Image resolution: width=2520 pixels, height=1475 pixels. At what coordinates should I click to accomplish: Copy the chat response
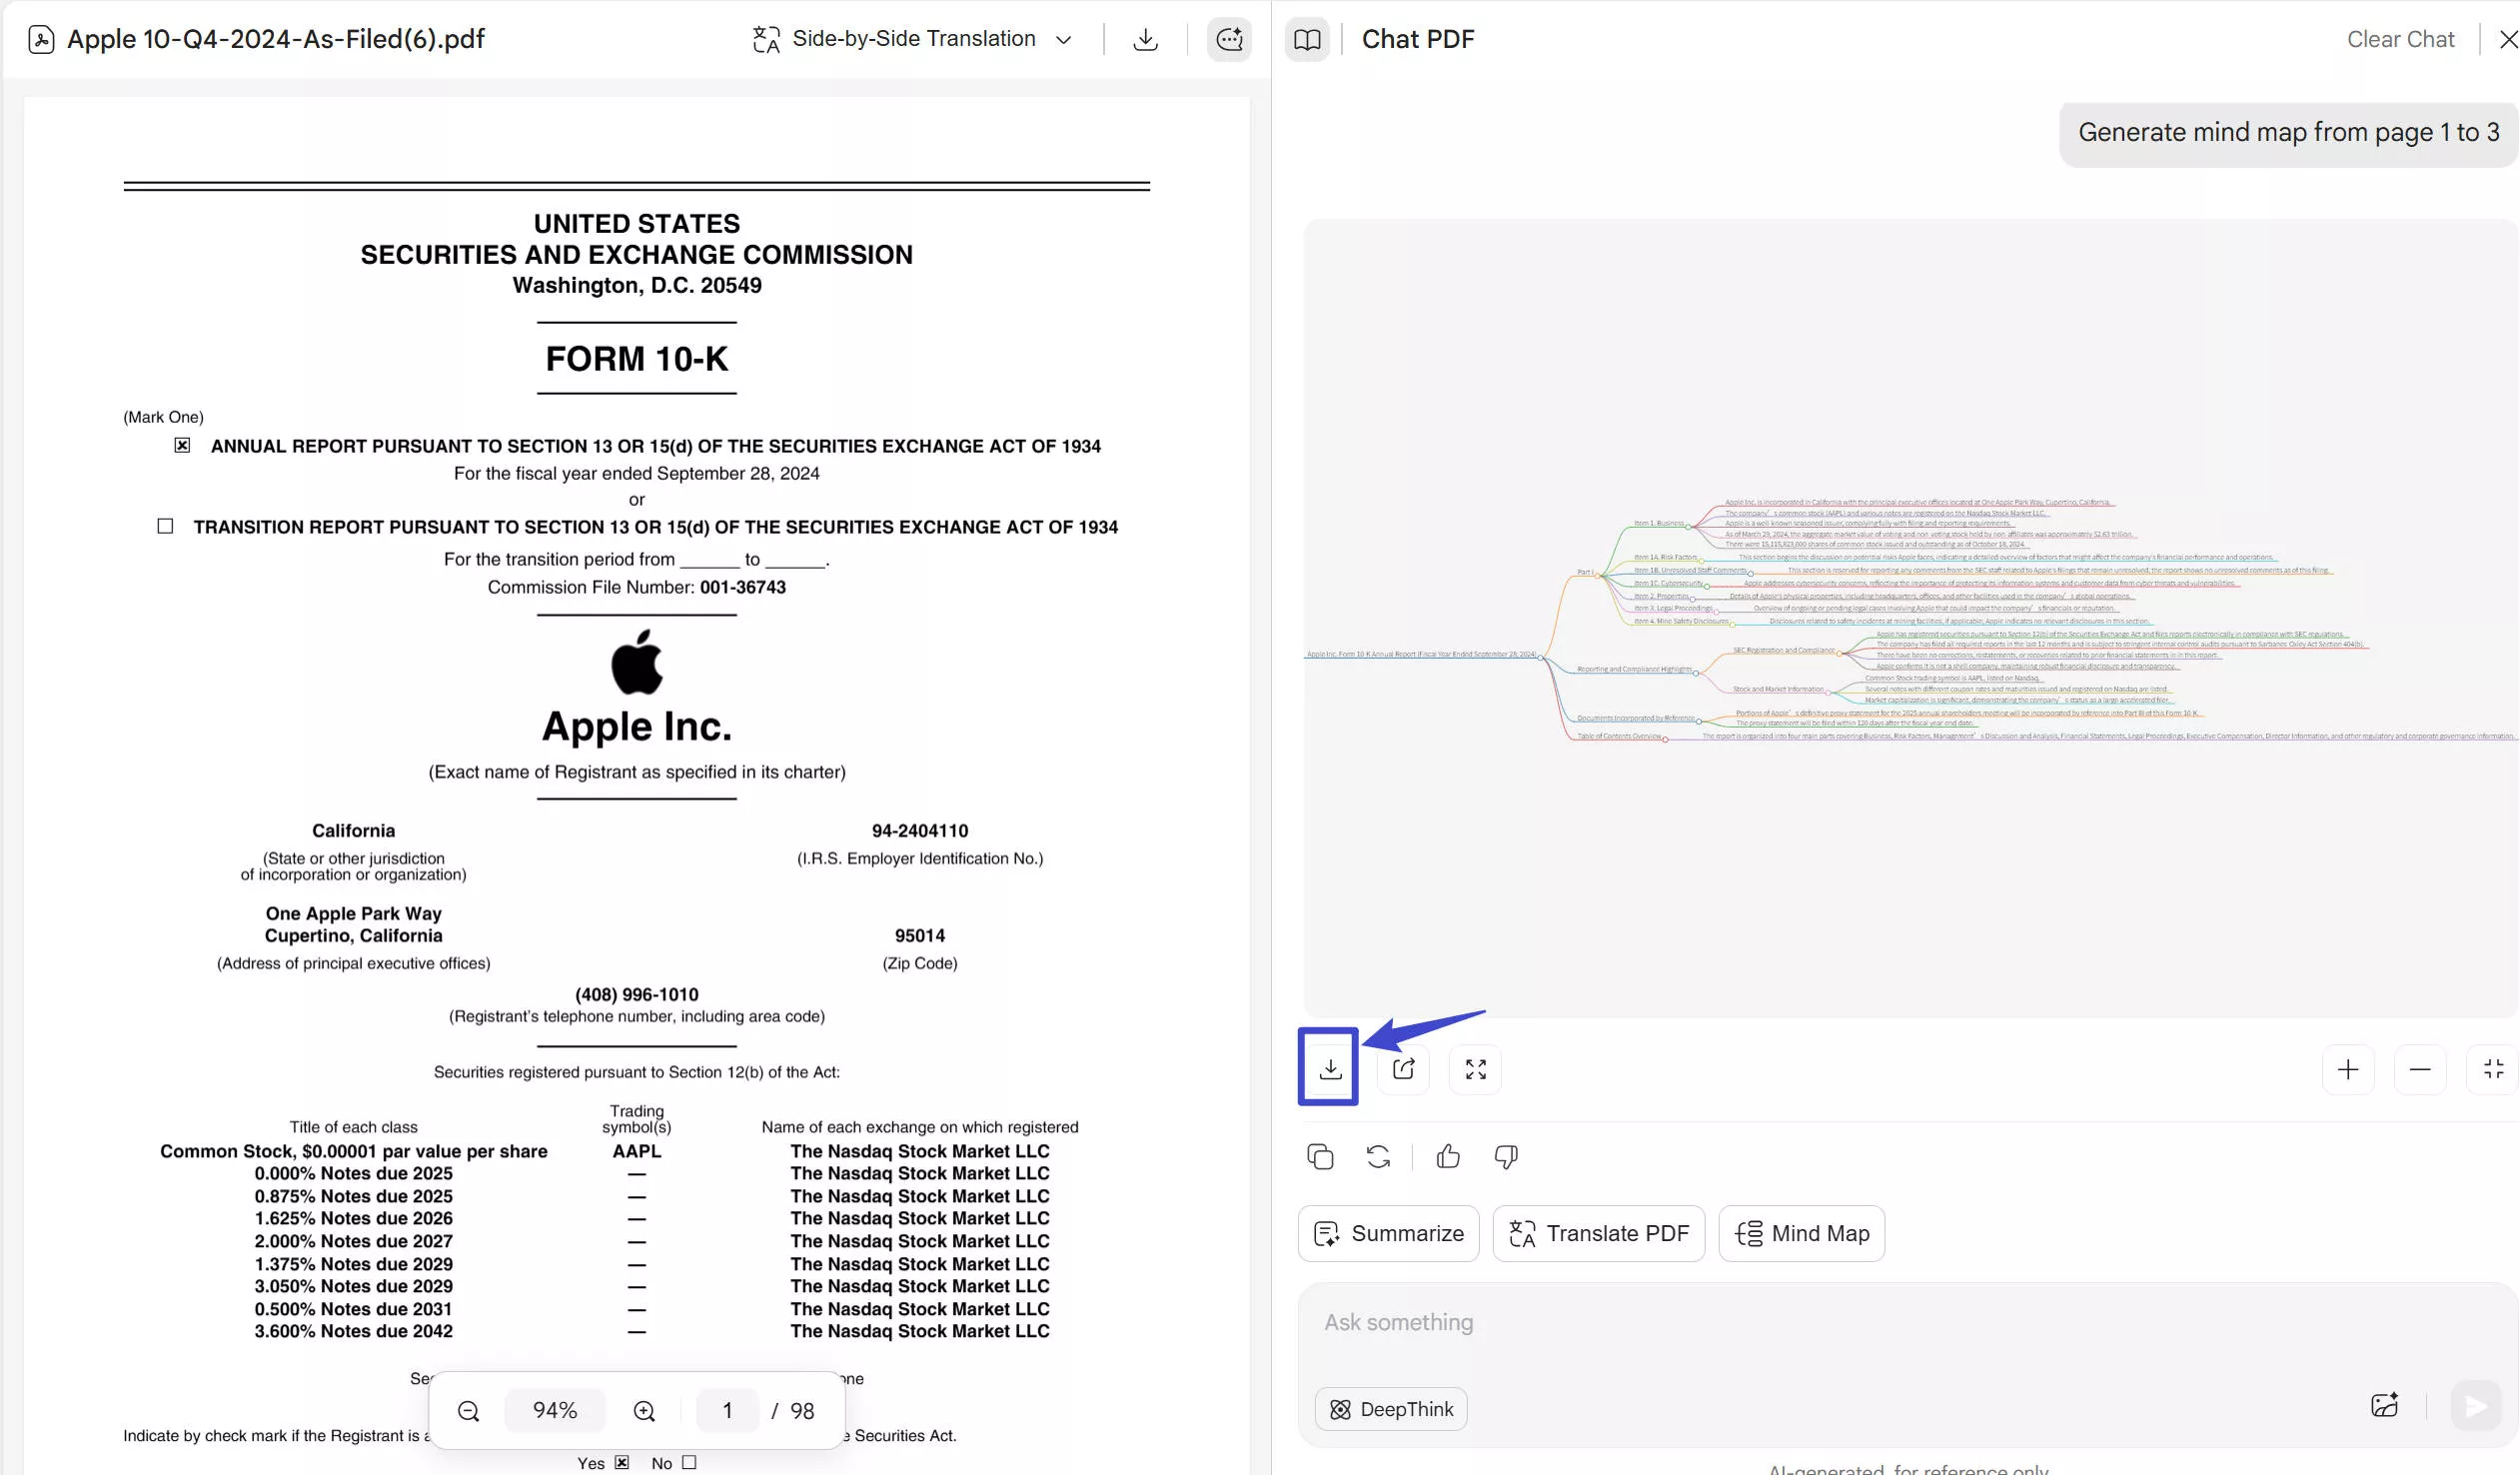pyautogui.click(x=1320, y=1156)
